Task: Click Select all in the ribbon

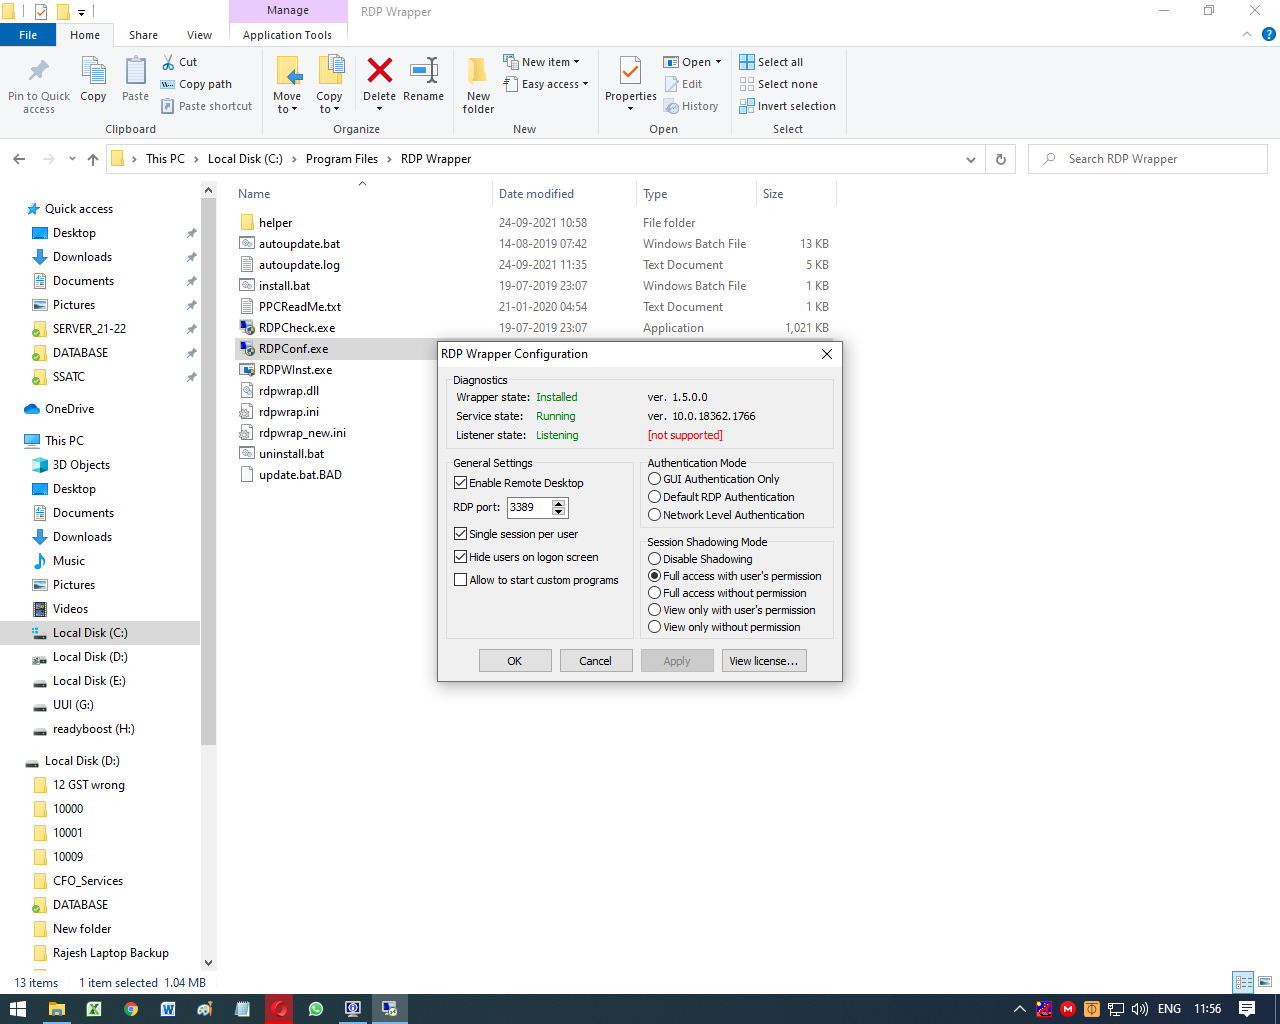Action: (771, 62)
